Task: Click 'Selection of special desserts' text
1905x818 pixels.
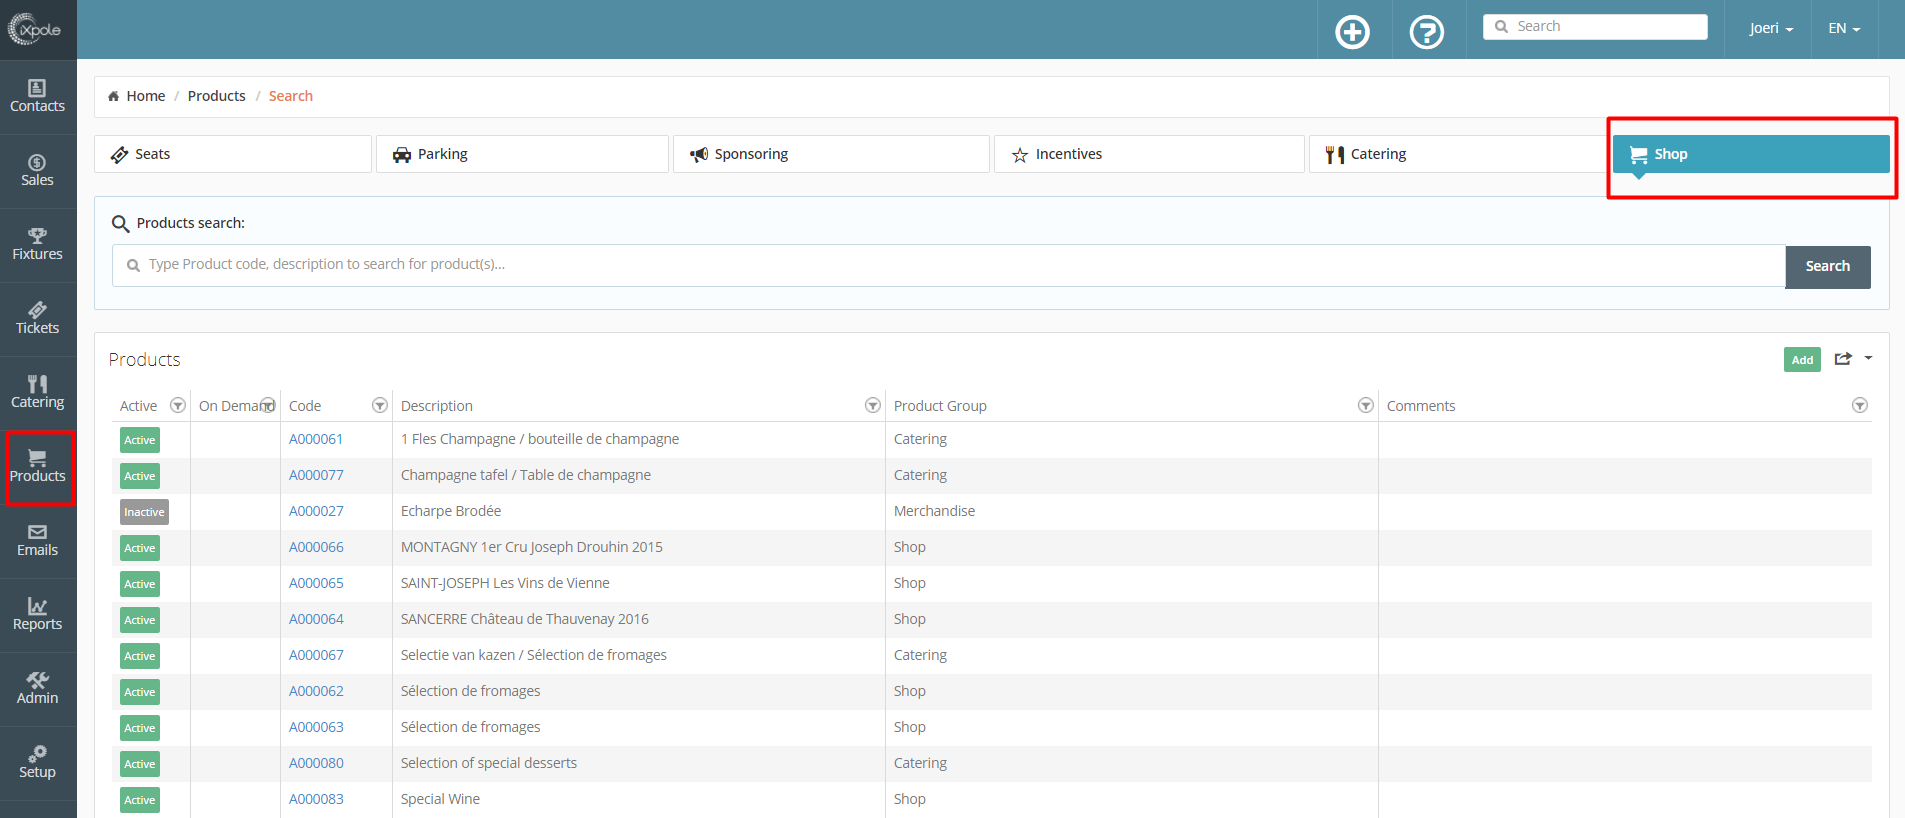Action: [x=489, y=763]
